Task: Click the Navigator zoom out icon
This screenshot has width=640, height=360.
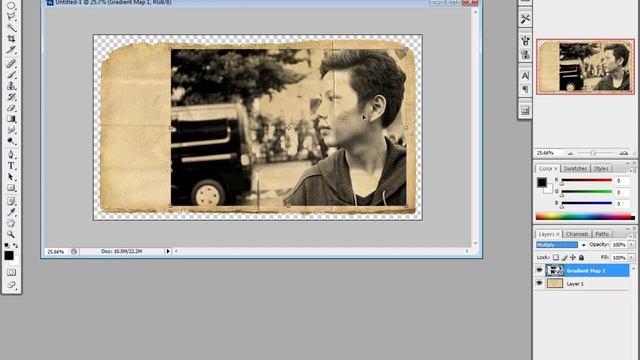Action: click(x=570, y=153)
